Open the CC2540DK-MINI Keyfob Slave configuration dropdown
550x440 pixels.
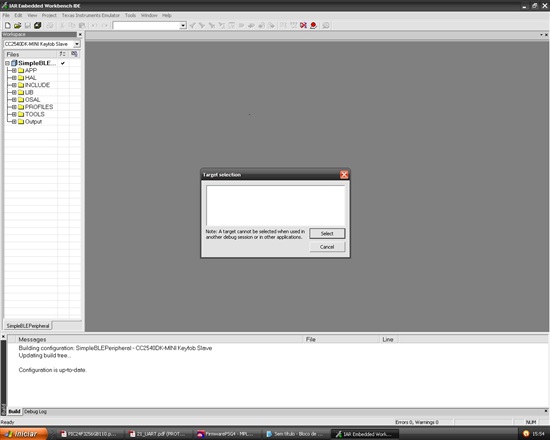[76, 44]
